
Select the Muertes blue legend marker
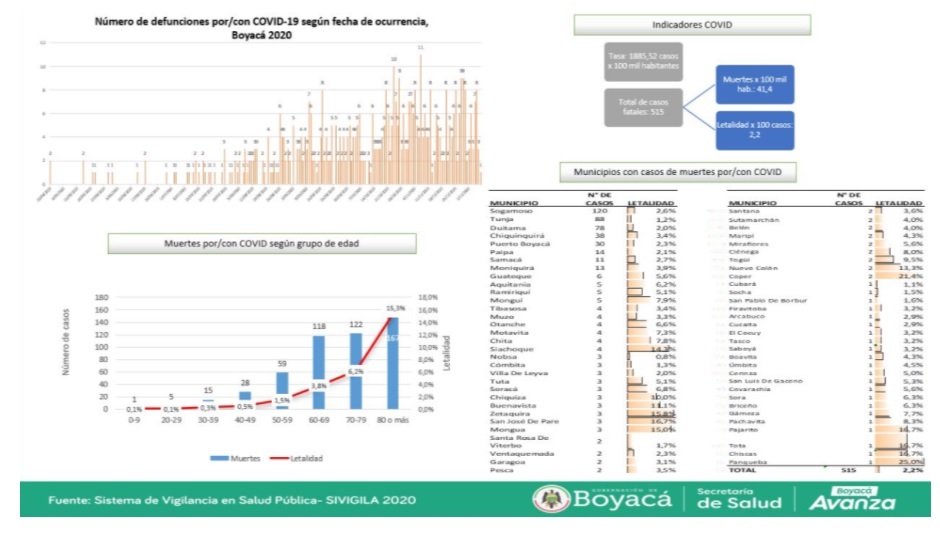(218, 458)
